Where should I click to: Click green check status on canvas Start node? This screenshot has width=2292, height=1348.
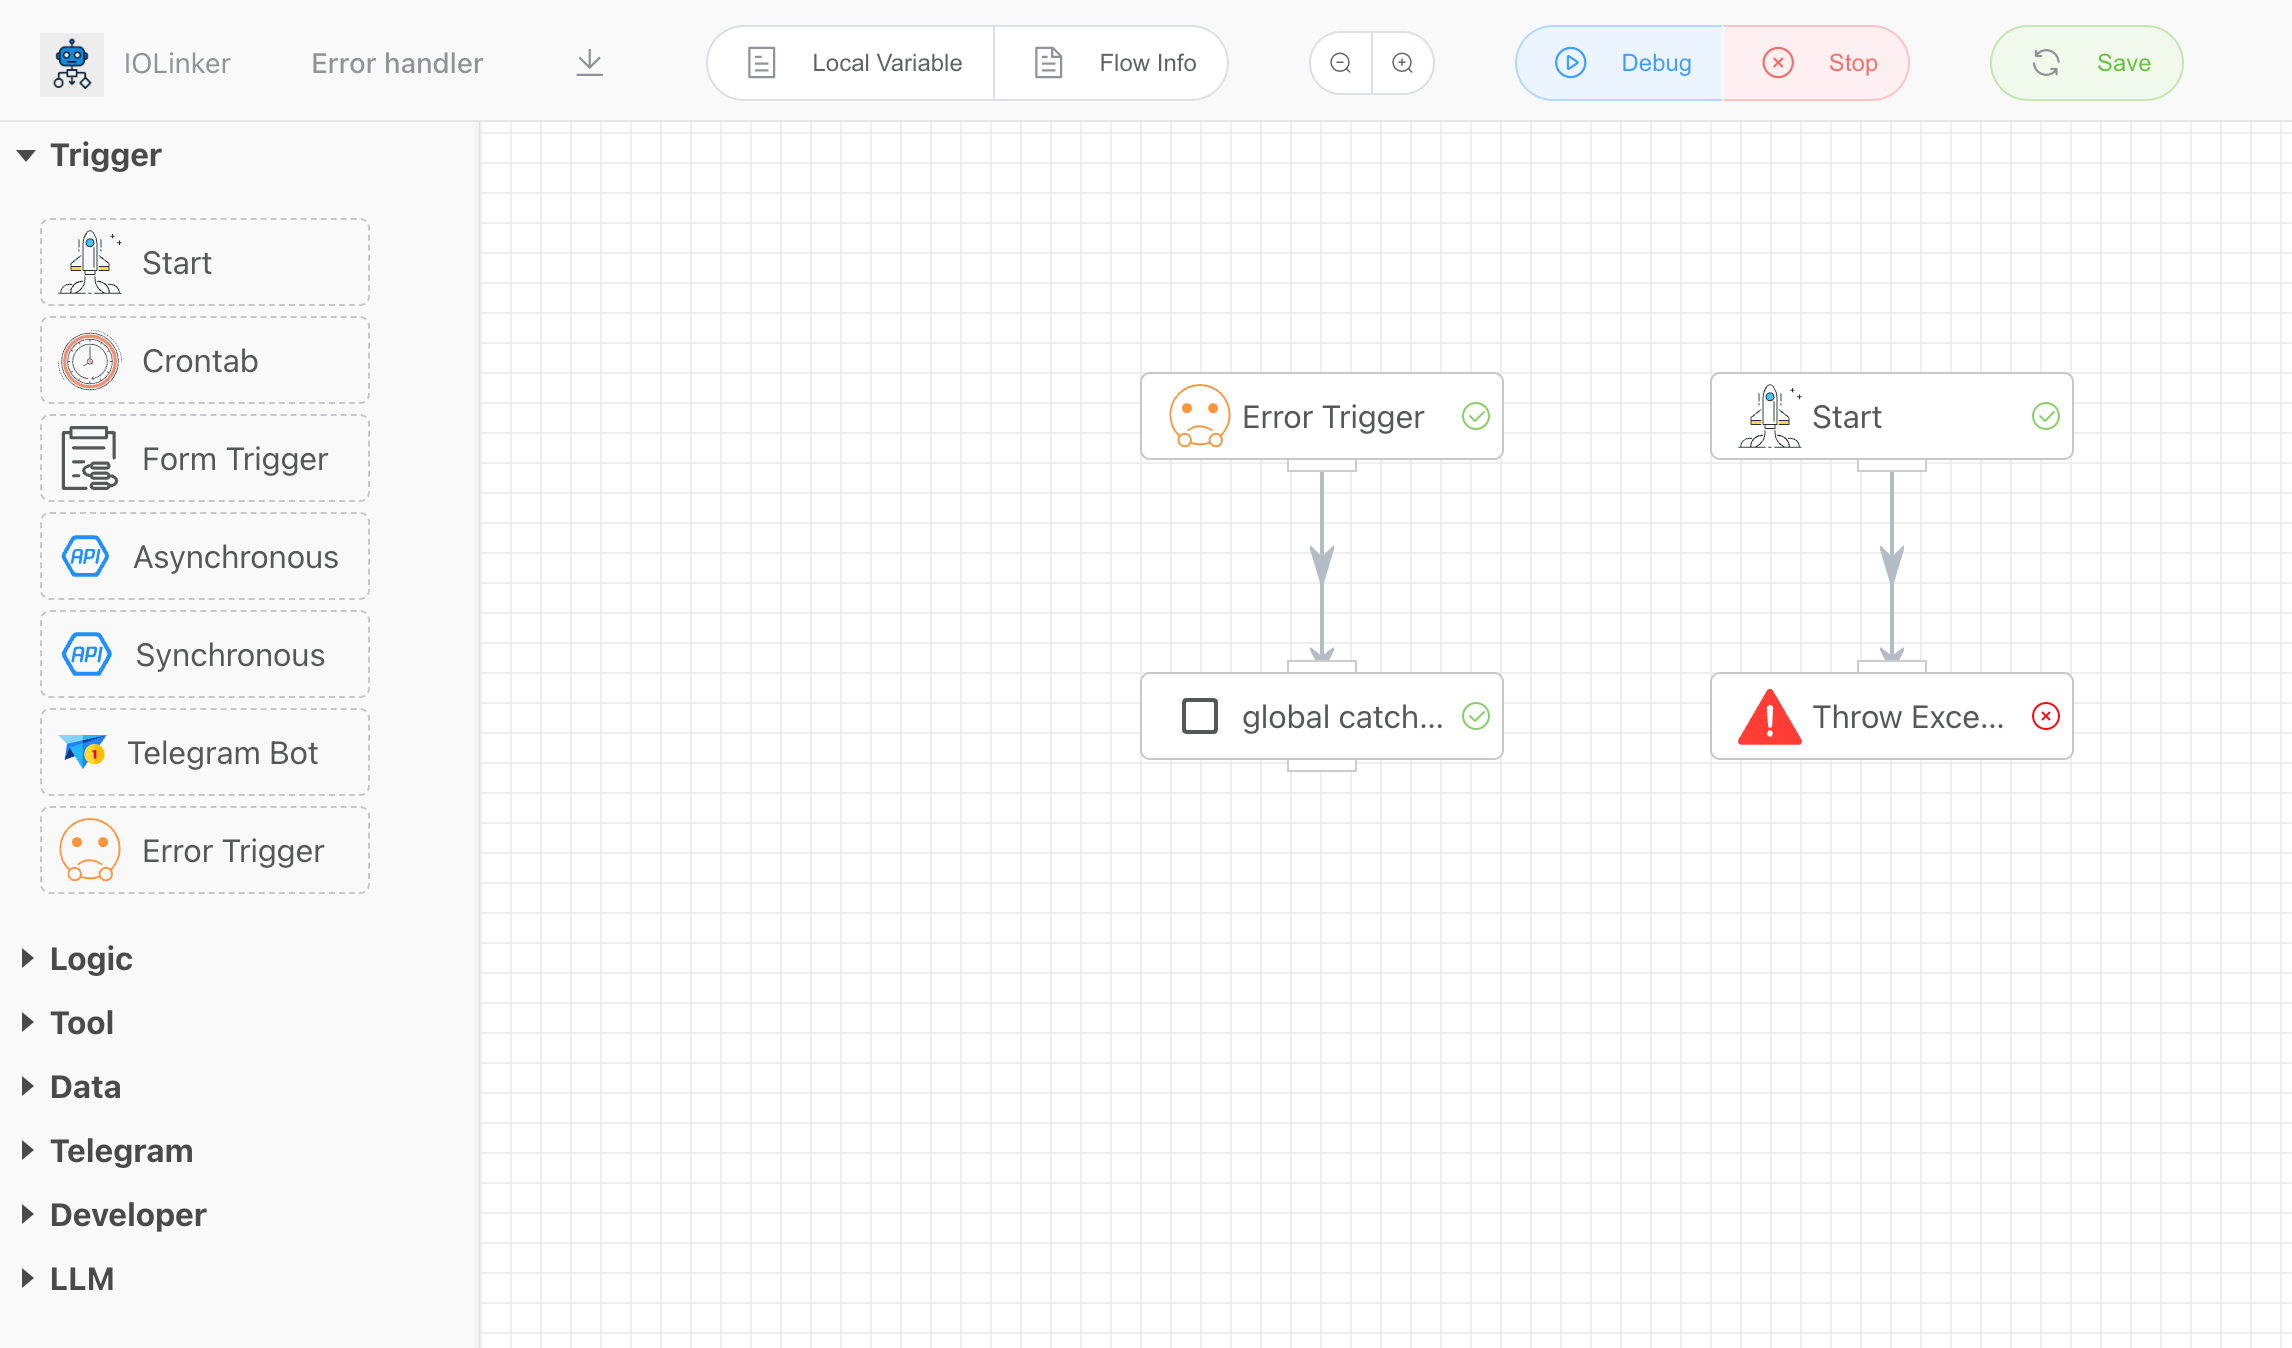tap(2045, 416)
